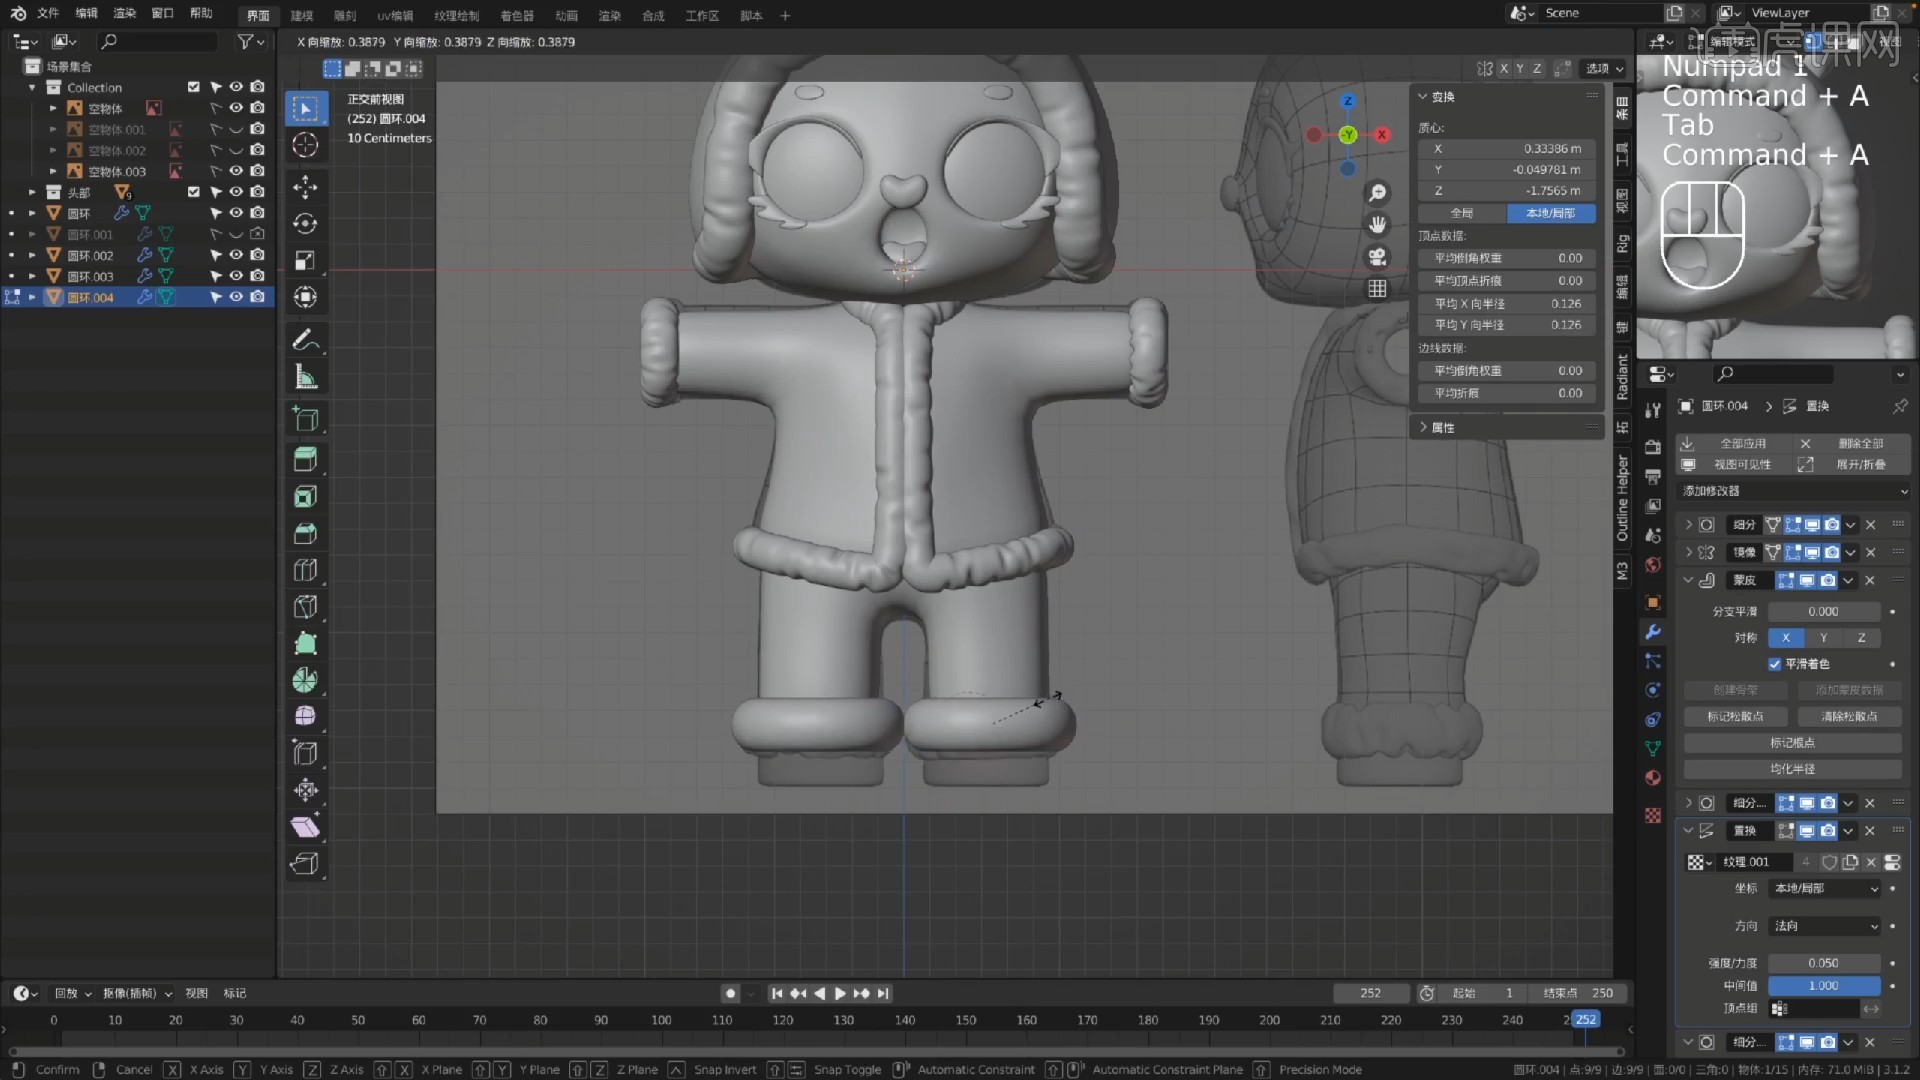
Task: Toggle skin symmetry Z axis
Action: 1861,638
